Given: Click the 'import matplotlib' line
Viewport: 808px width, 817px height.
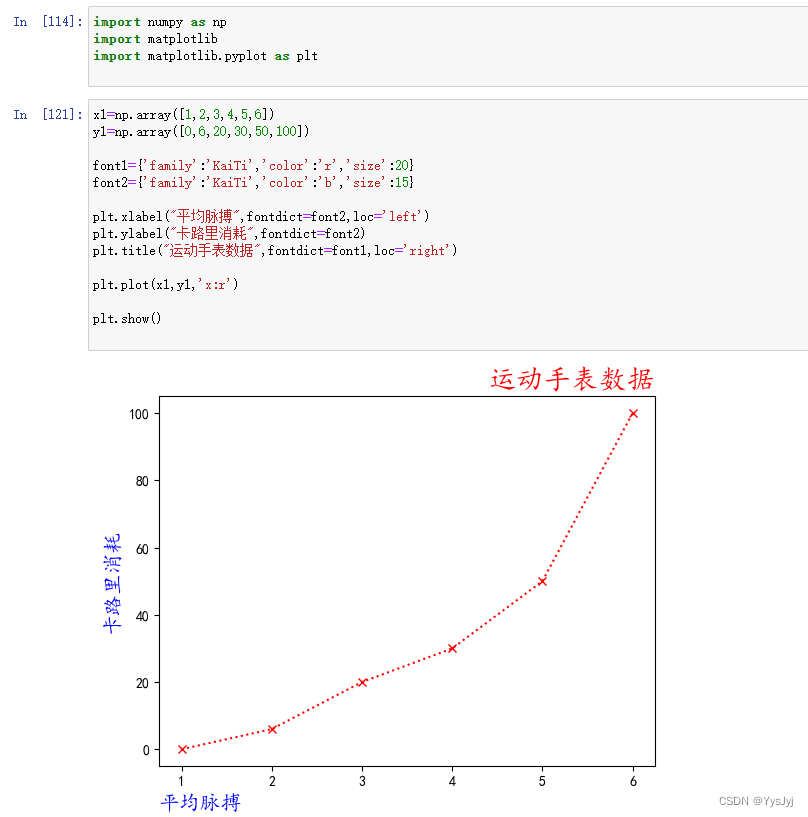Looking at the screenshot, I should point(155,39).
